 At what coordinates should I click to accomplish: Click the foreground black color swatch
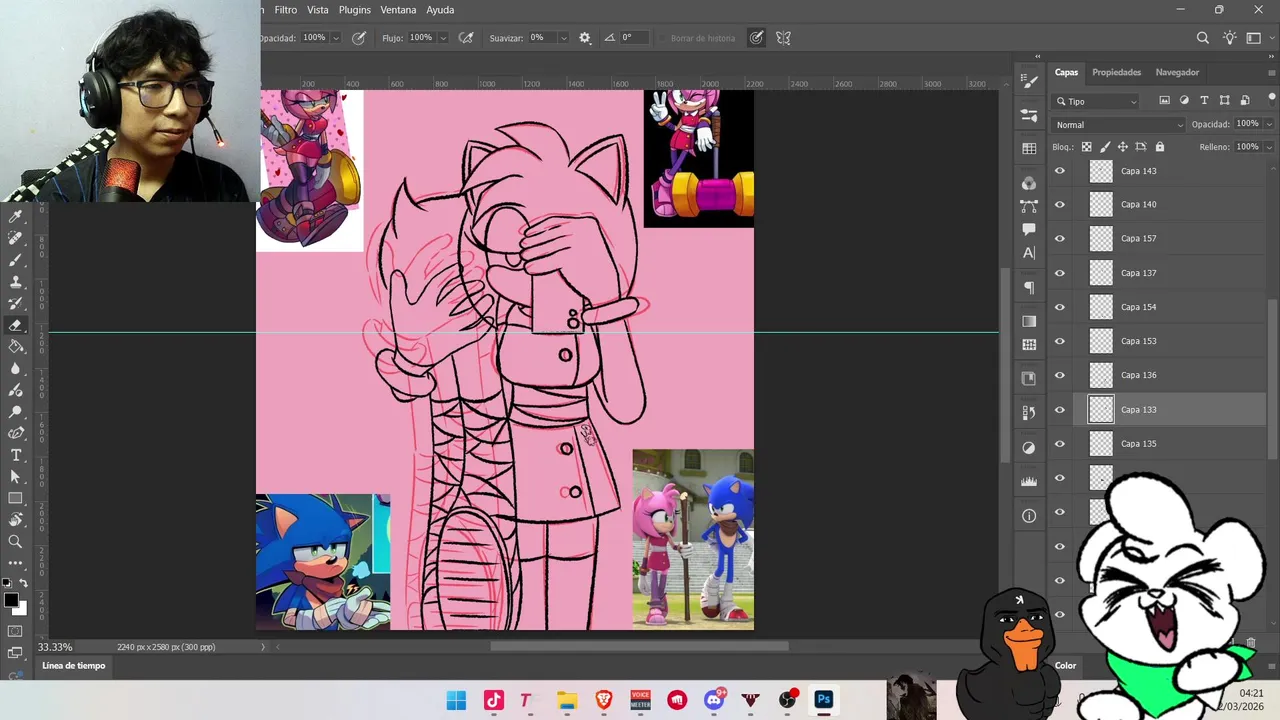tap(11, 600)
